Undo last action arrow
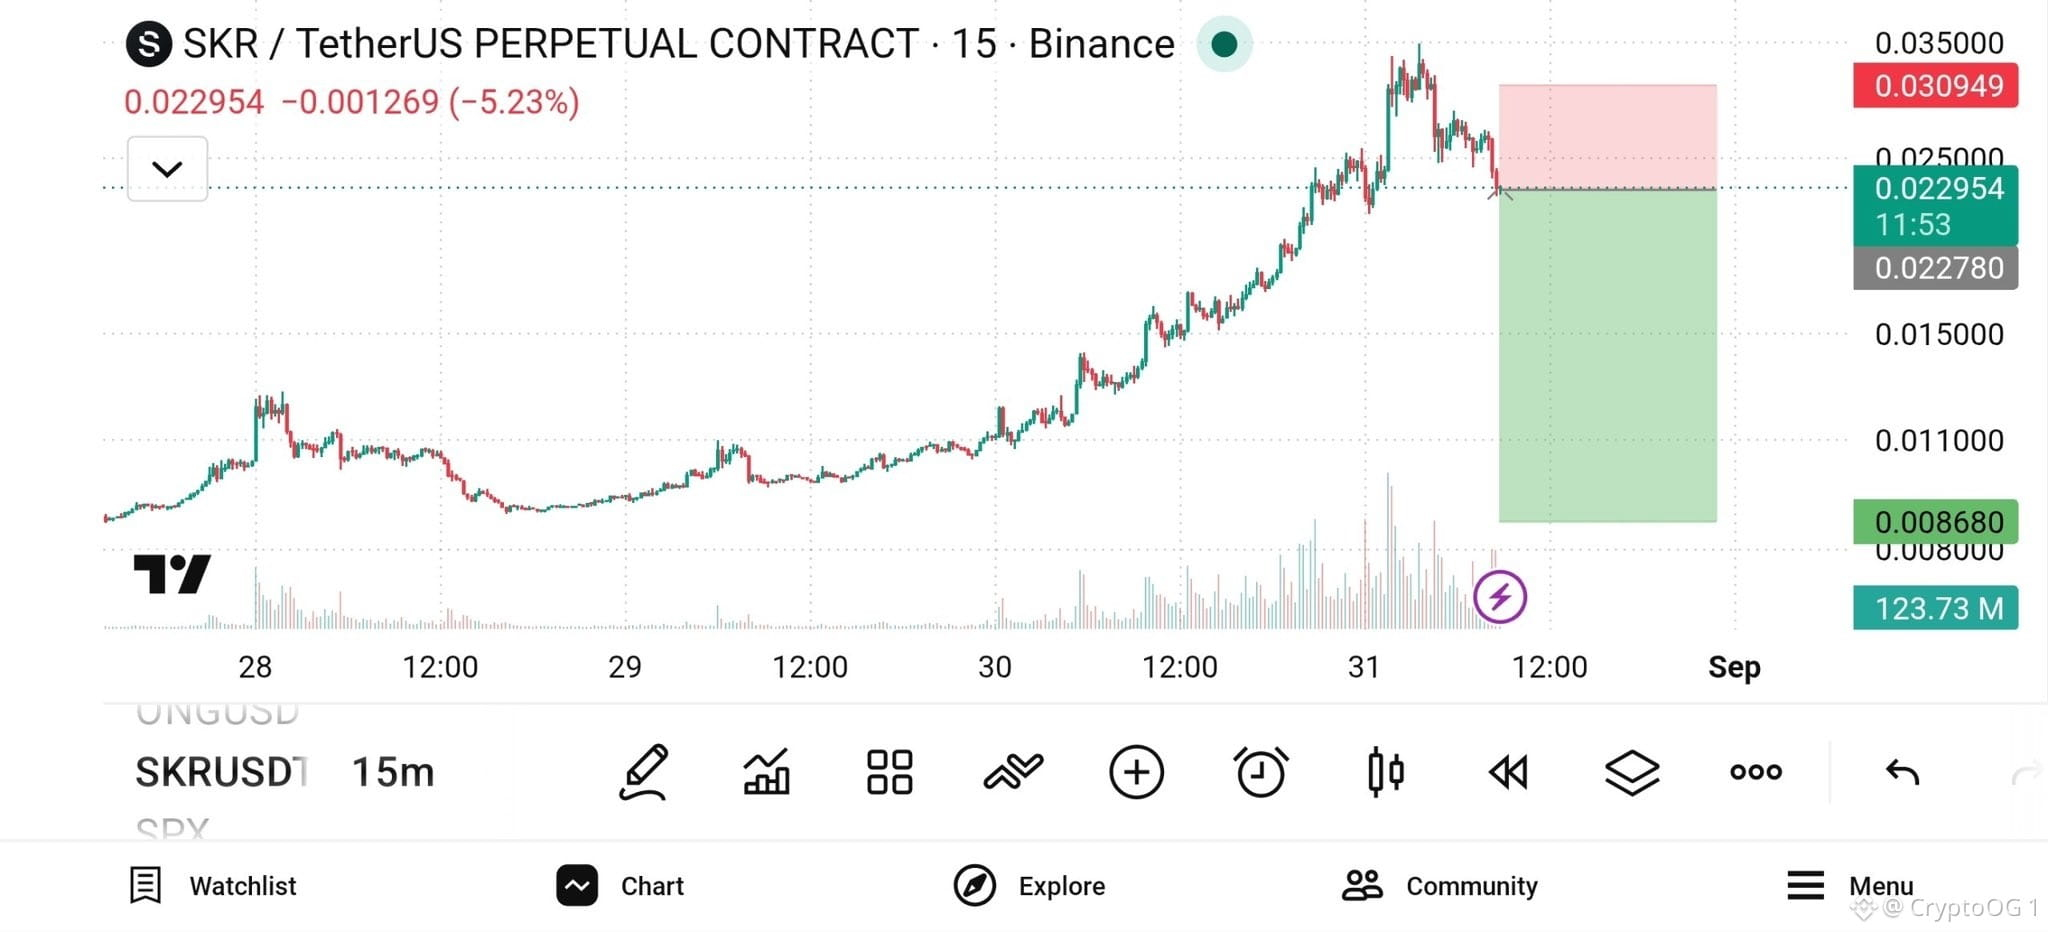The height and width of the screenshot is (932, 2048). coord(1902,772)
